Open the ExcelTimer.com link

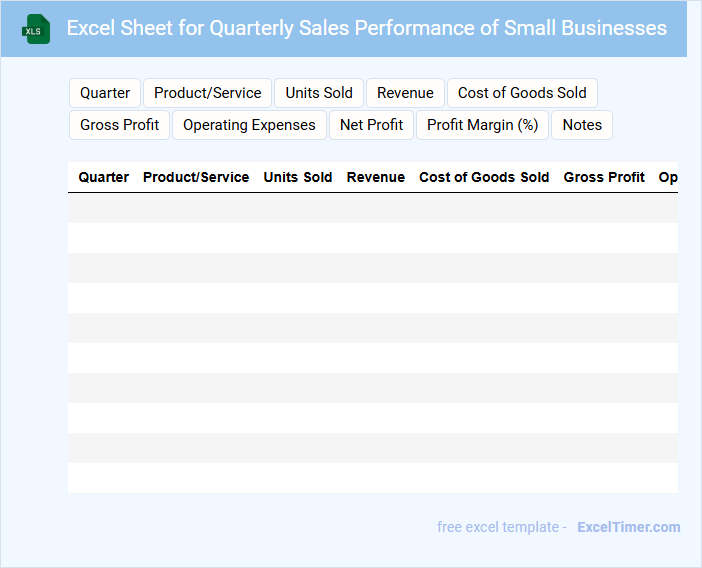point(628,527)
